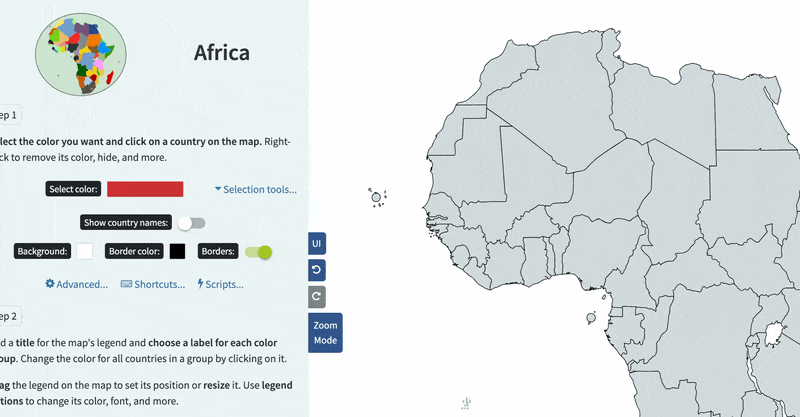Open the red Select color swatch
The image size is (800, 417).
click(x=145, y=189)
